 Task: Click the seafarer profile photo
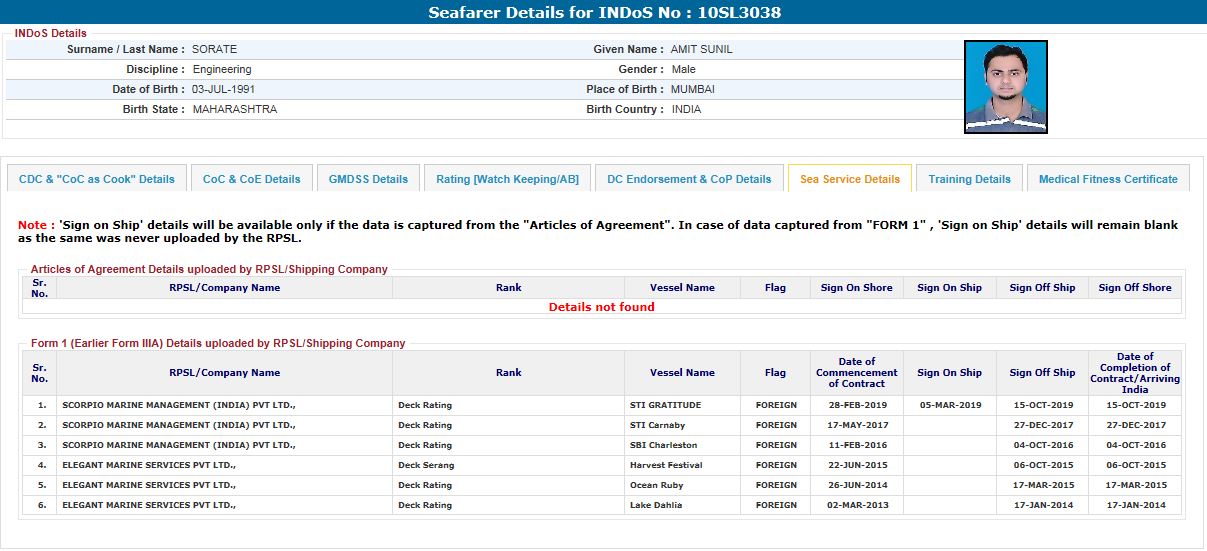1005,87
